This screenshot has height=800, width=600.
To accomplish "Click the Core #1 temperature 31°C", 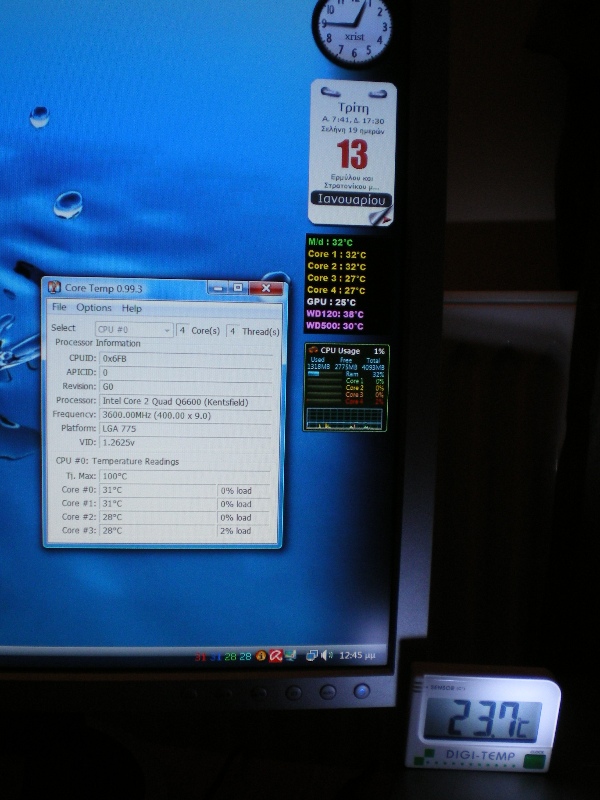I will (x=158, y=504).
